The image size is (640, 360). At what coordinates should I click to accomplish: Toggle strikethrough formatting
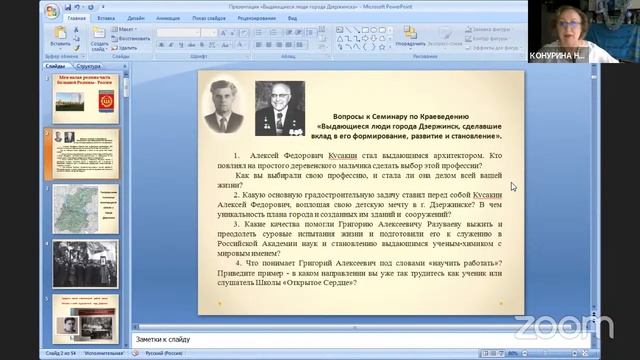(x=192, y=45)
